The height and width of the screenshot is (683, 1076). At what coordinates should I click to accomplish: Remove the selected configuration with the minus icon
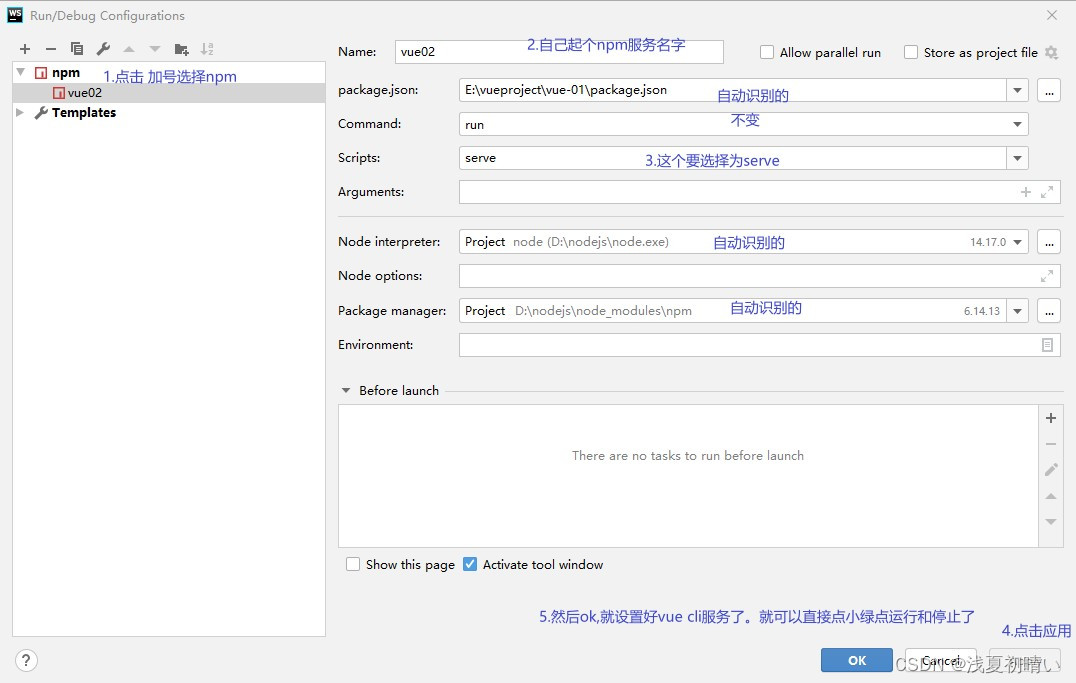51,49
